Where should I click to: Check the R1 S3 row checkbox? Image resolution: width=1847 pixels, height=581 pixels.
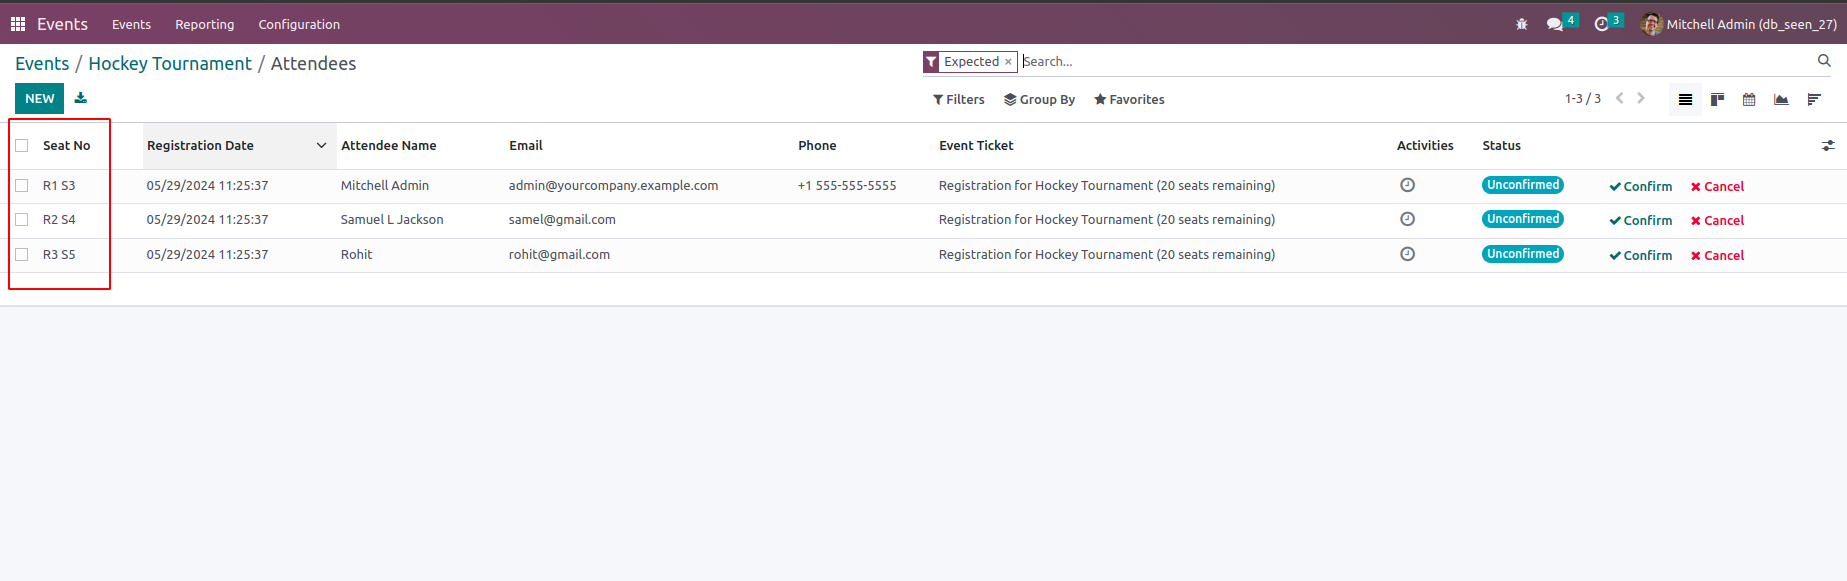tap(22, 185)
